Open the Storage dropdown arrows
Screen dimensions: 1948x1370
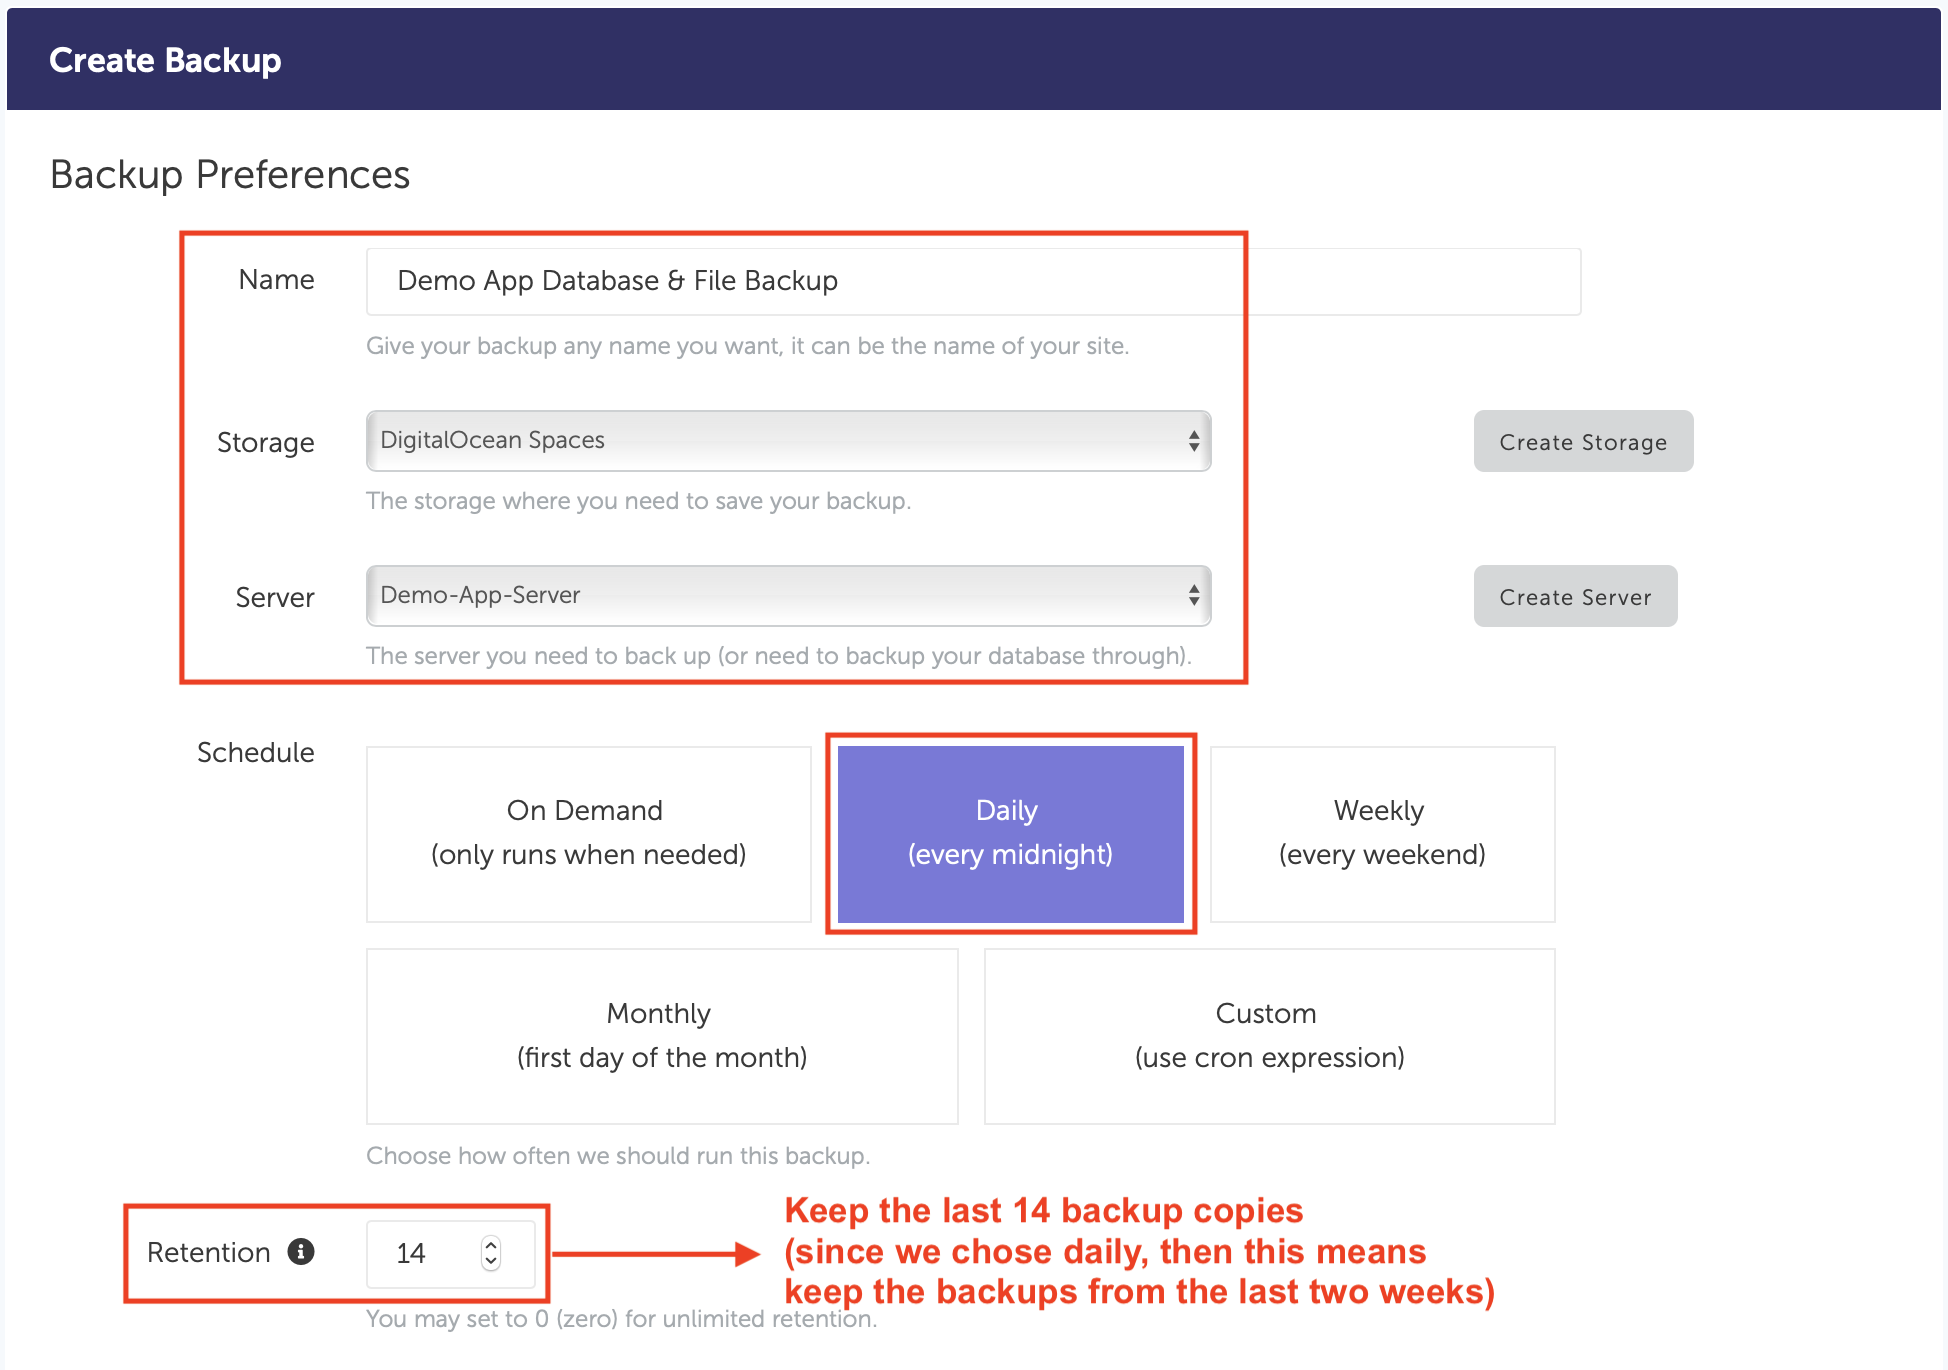[1193, 441]
